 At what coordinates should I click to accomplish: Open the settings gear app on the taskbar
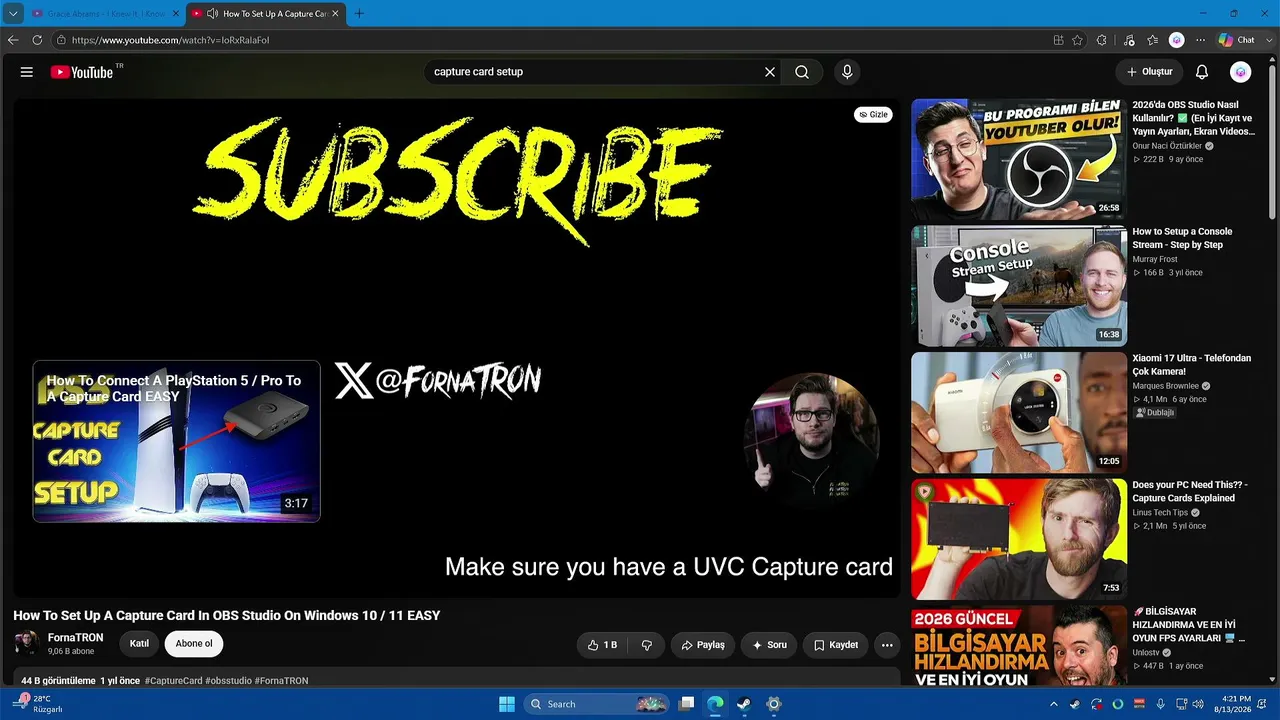coord(773,704)
